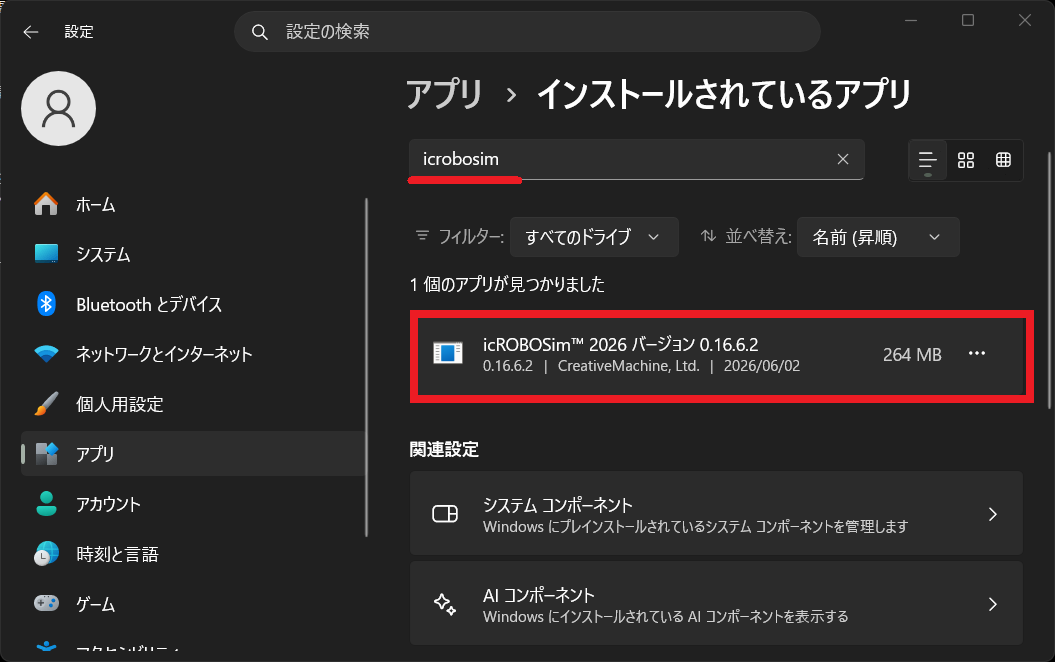Image resolution: width=1055 pixels, height=662 pixels.
Task: Maximize the settings window
Action: 968,20
